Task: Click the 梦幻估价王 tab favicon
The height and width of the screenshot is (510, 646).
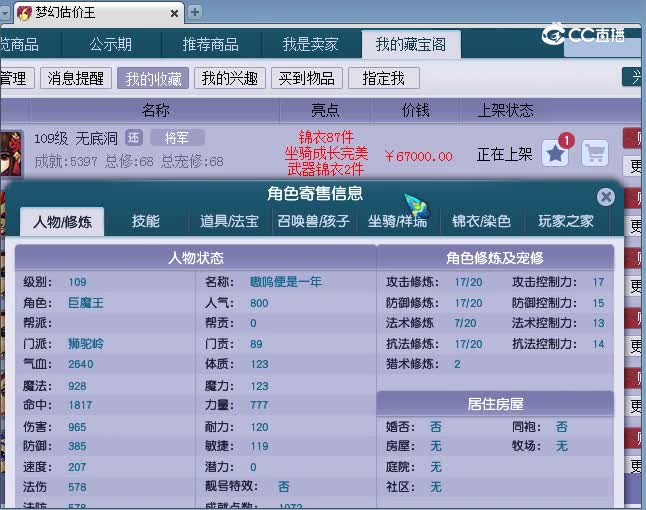Action: [24, 13]
